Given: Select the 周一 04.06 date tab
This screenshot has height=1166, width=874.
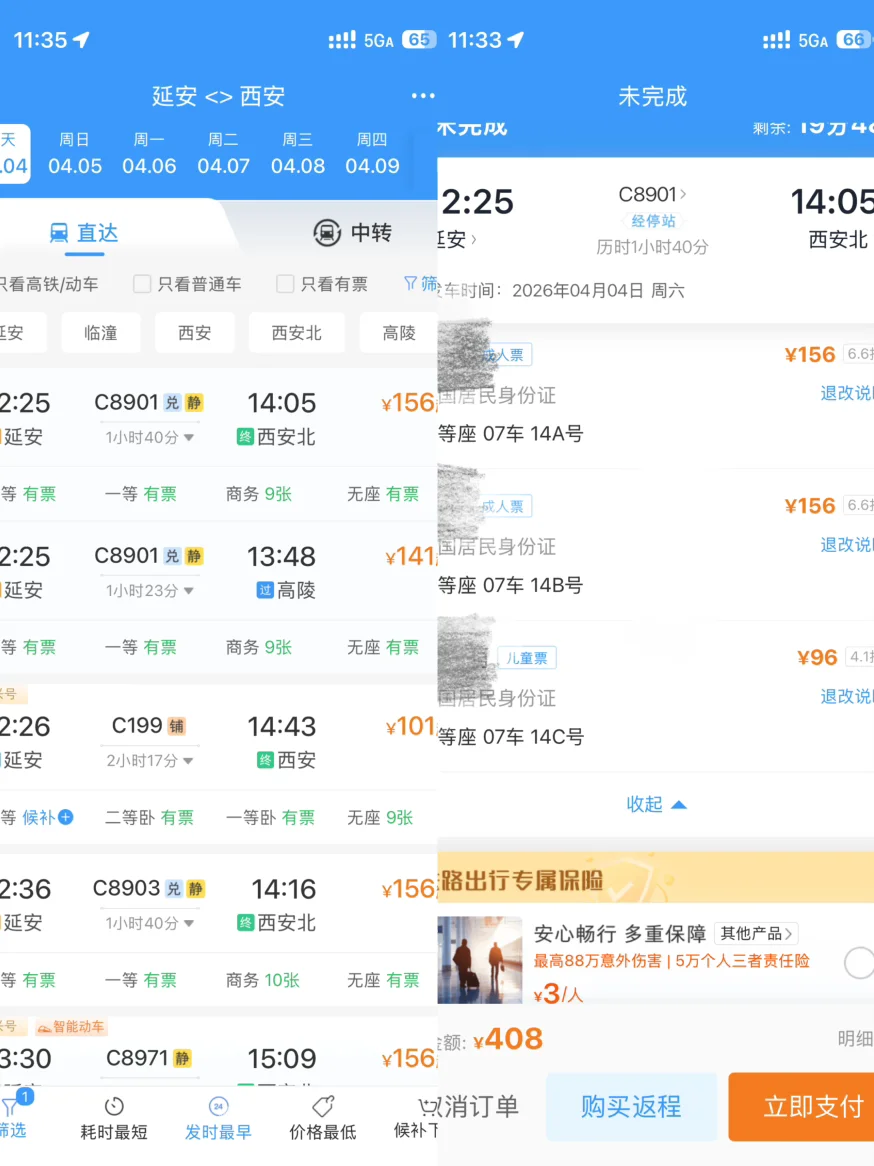Looking at the screenshot, I should (x=149, y=154).
